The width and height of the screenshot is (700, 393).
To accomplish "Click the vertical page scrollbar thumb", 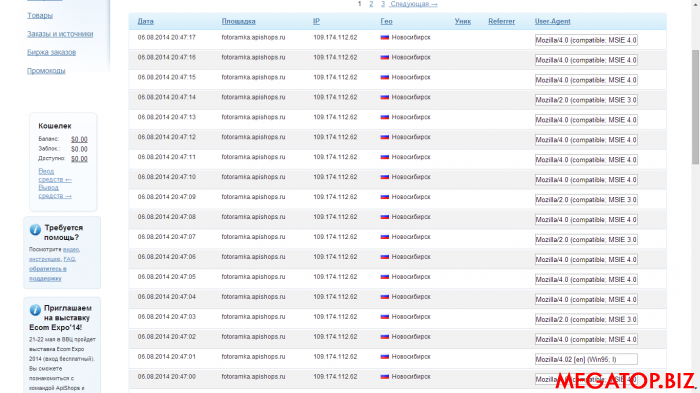I will click(696, 107).
